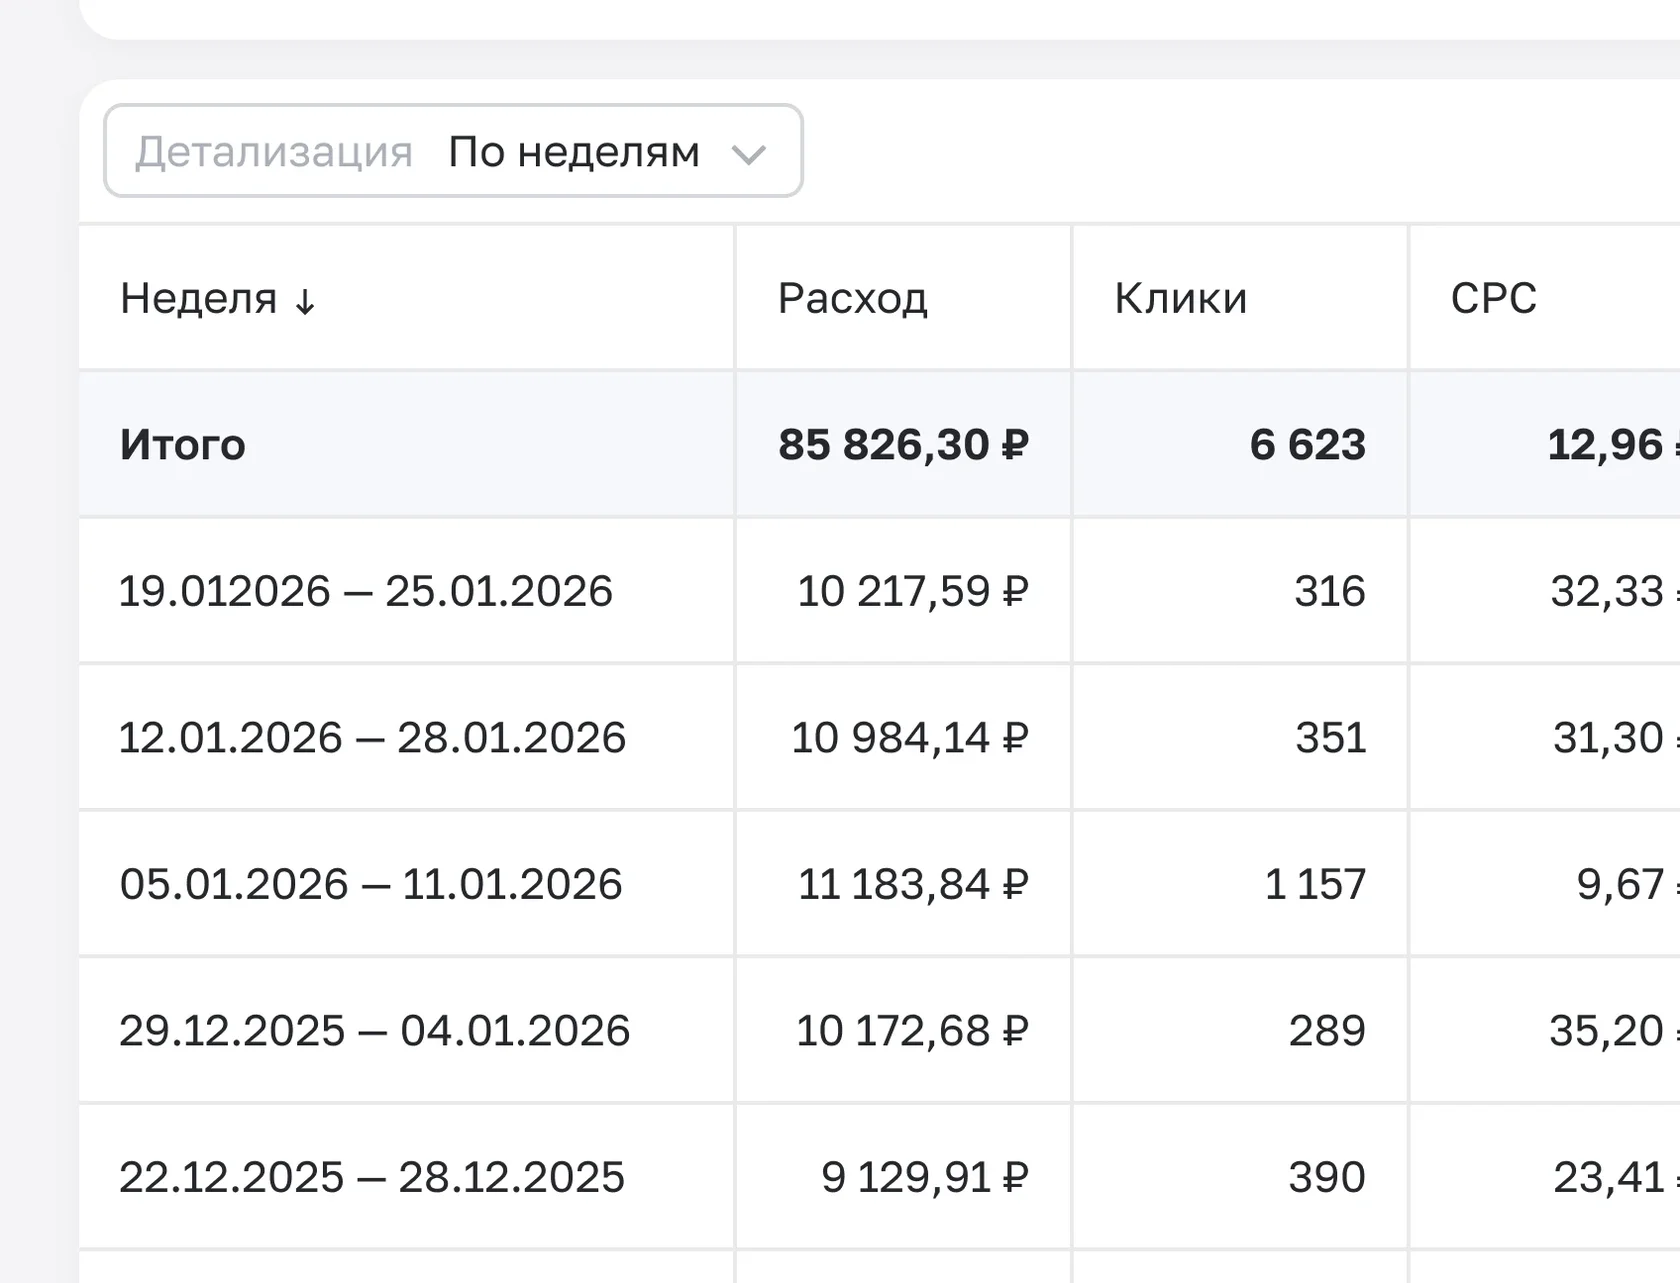Click spend cell 11 183,84 ₽

click(x=912, y=884)
